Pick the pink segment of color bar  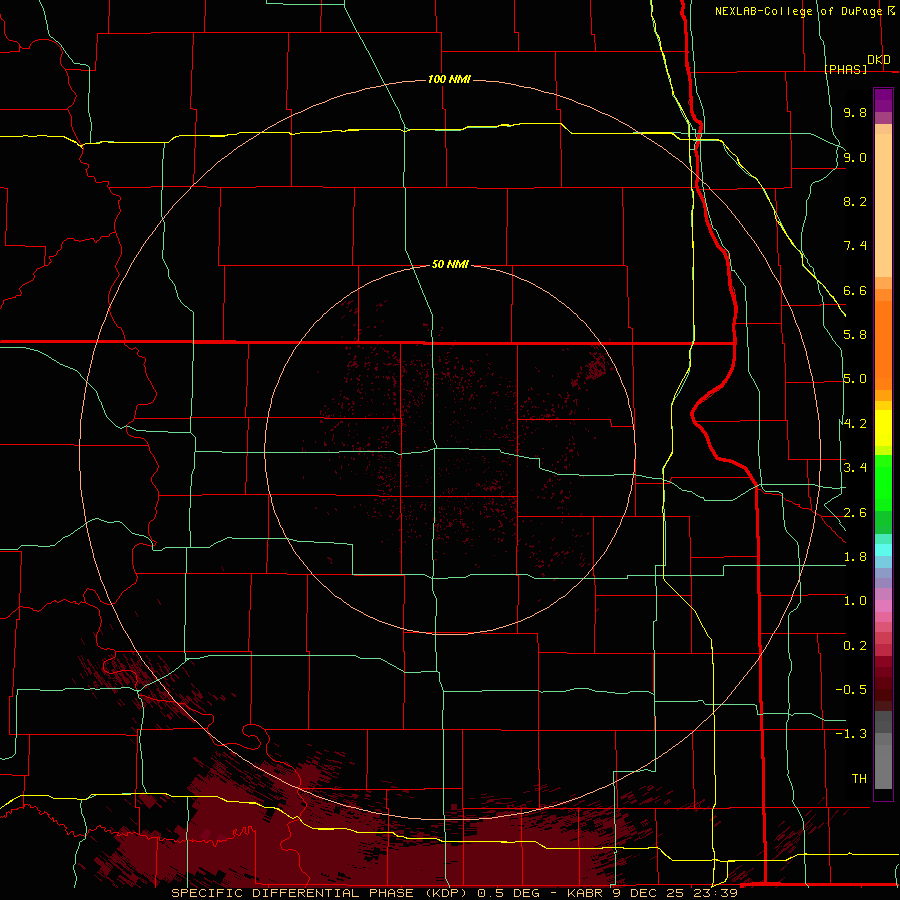883,606
